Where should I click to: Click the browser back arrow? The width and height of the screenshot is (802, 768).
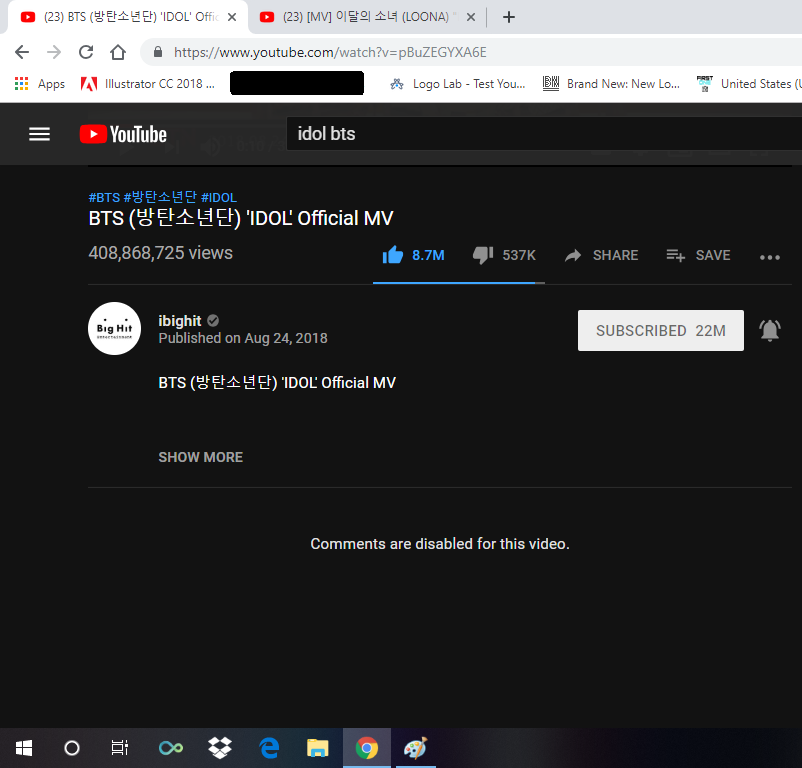22,52
